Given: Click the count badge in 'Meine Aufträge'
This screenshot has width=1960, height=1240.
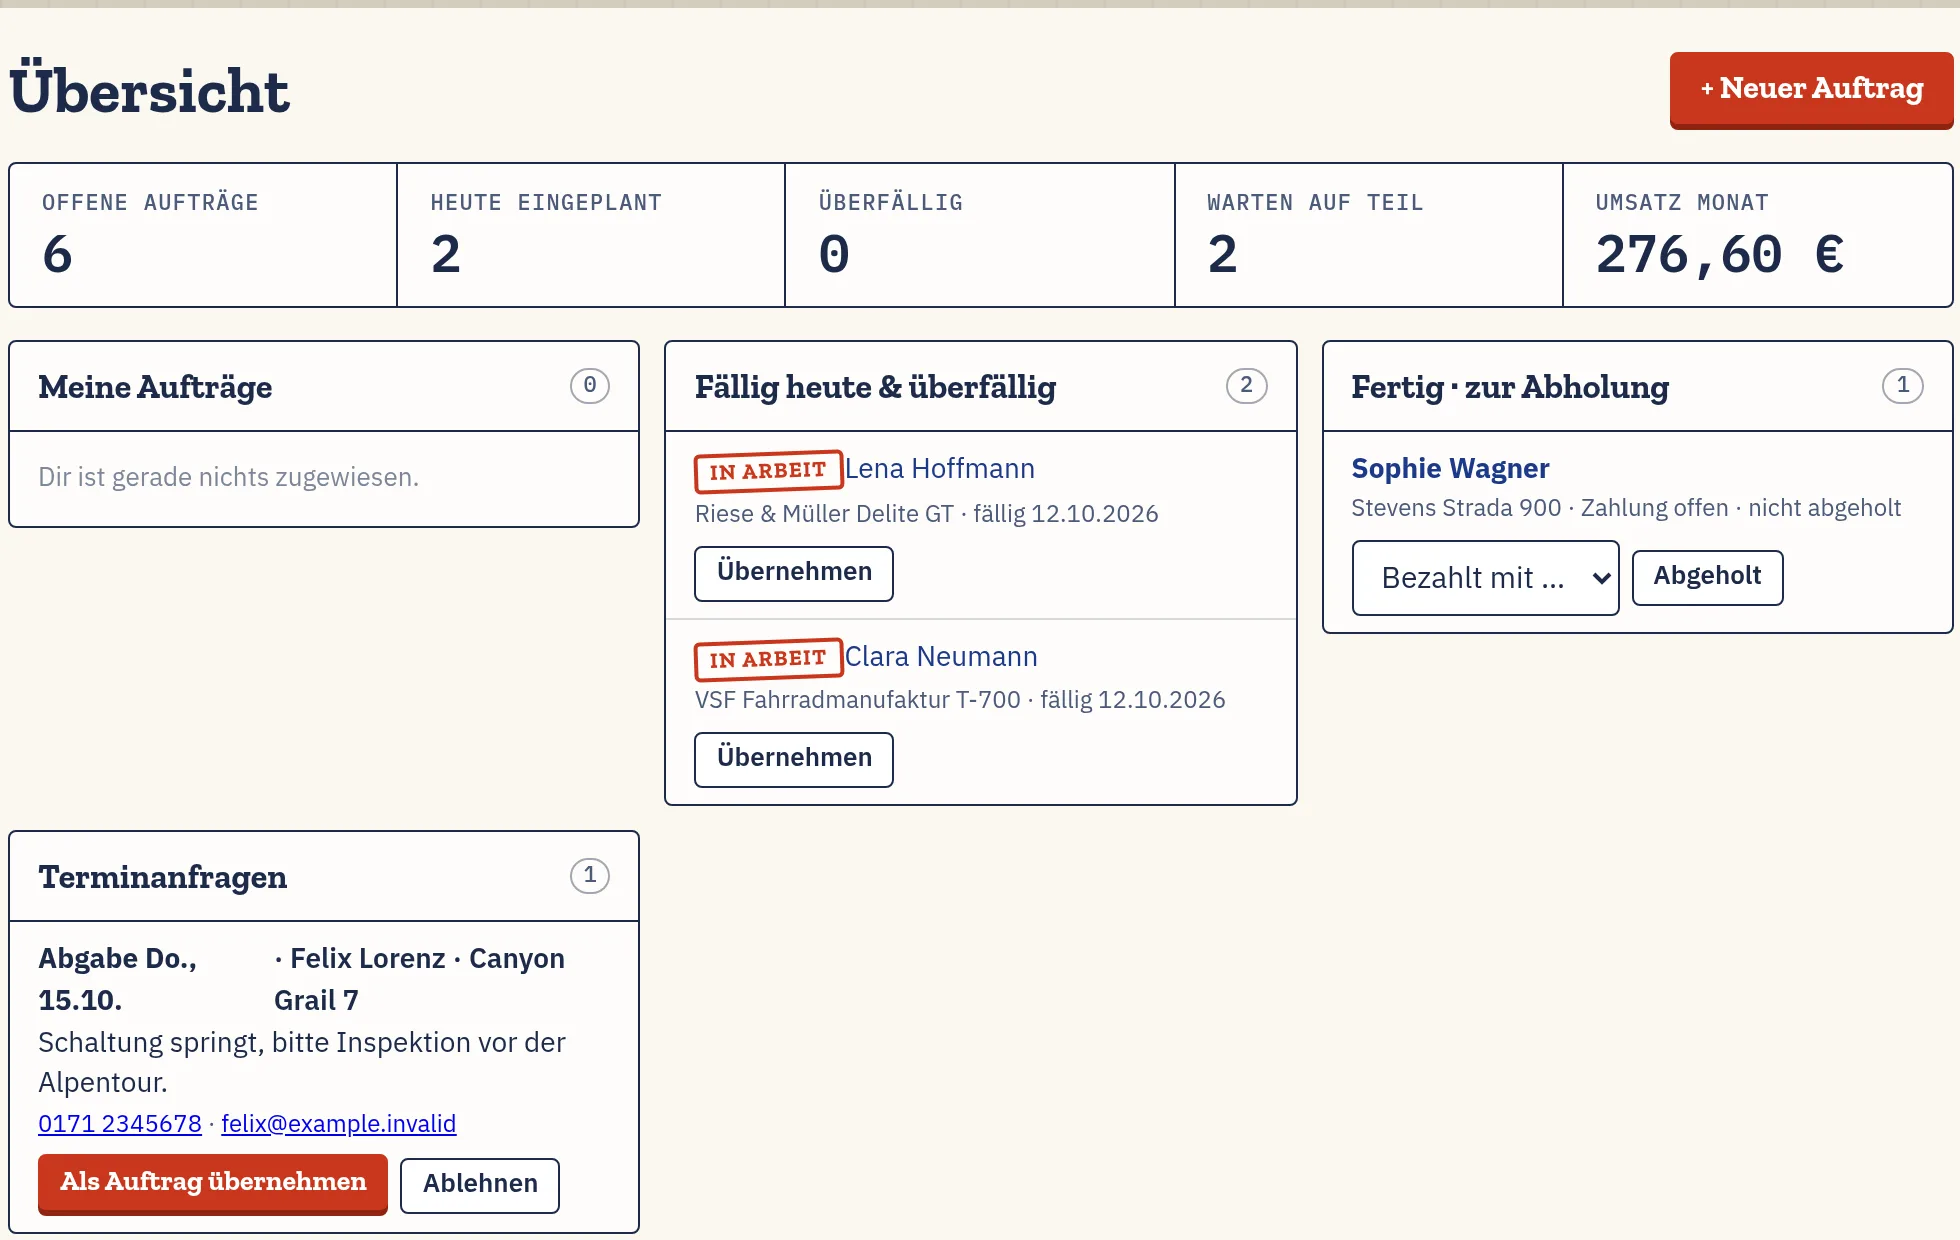Looking at the screenshot, I should [590, 386].
